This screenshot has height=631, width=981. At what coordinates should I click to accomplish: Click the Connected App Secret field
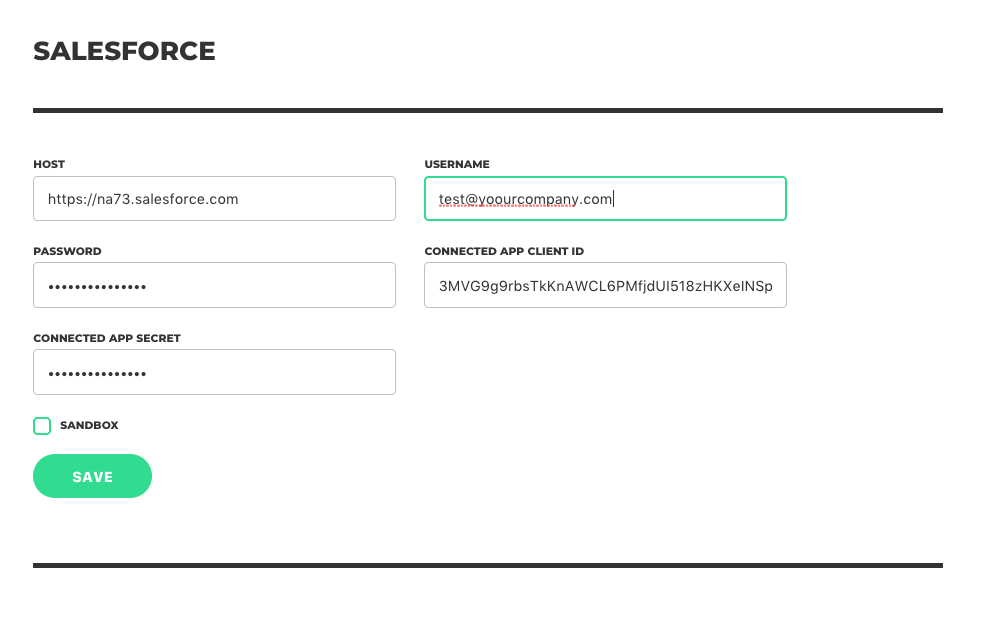[214, 372]
